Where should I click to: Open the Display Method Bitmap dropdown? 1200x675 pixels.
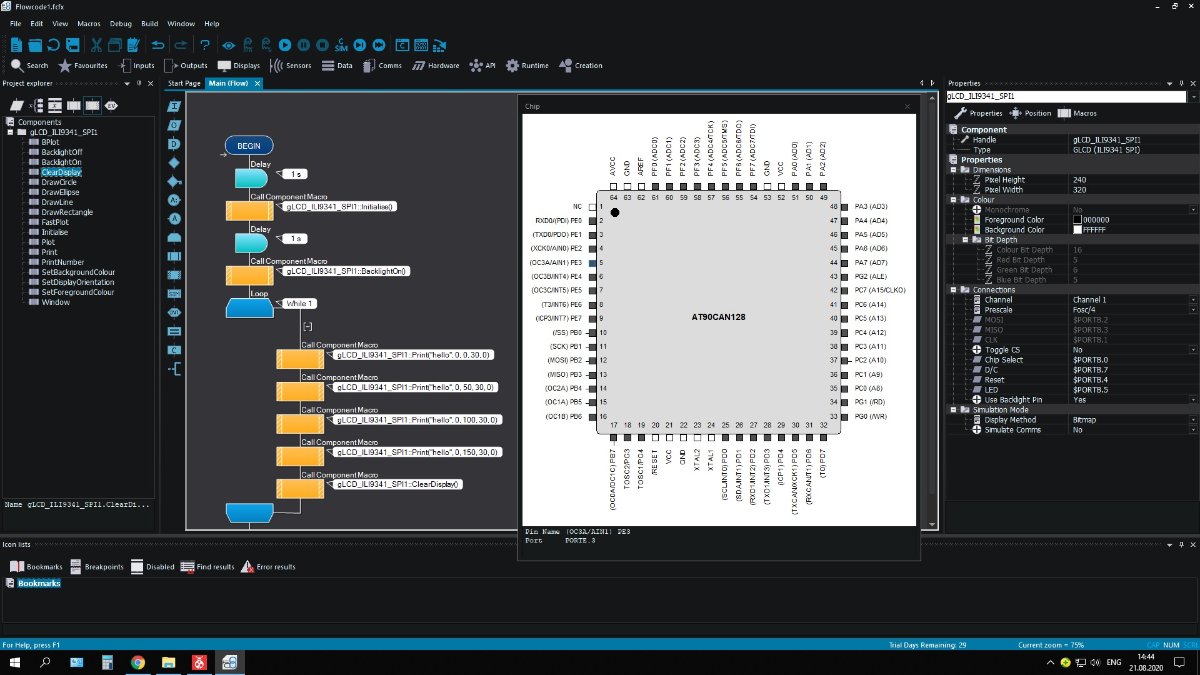point(1192,420)
